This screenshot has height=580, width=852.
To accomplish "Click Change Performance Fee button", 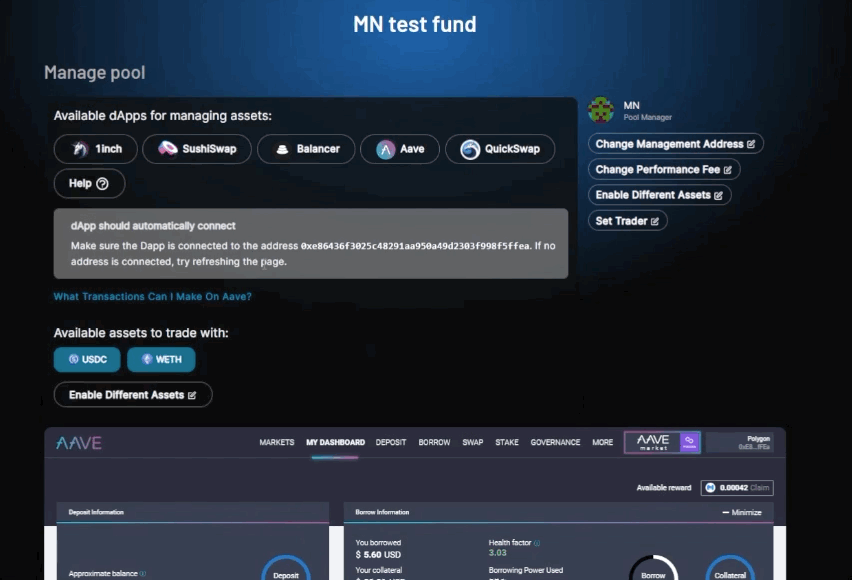I will 664,170.
